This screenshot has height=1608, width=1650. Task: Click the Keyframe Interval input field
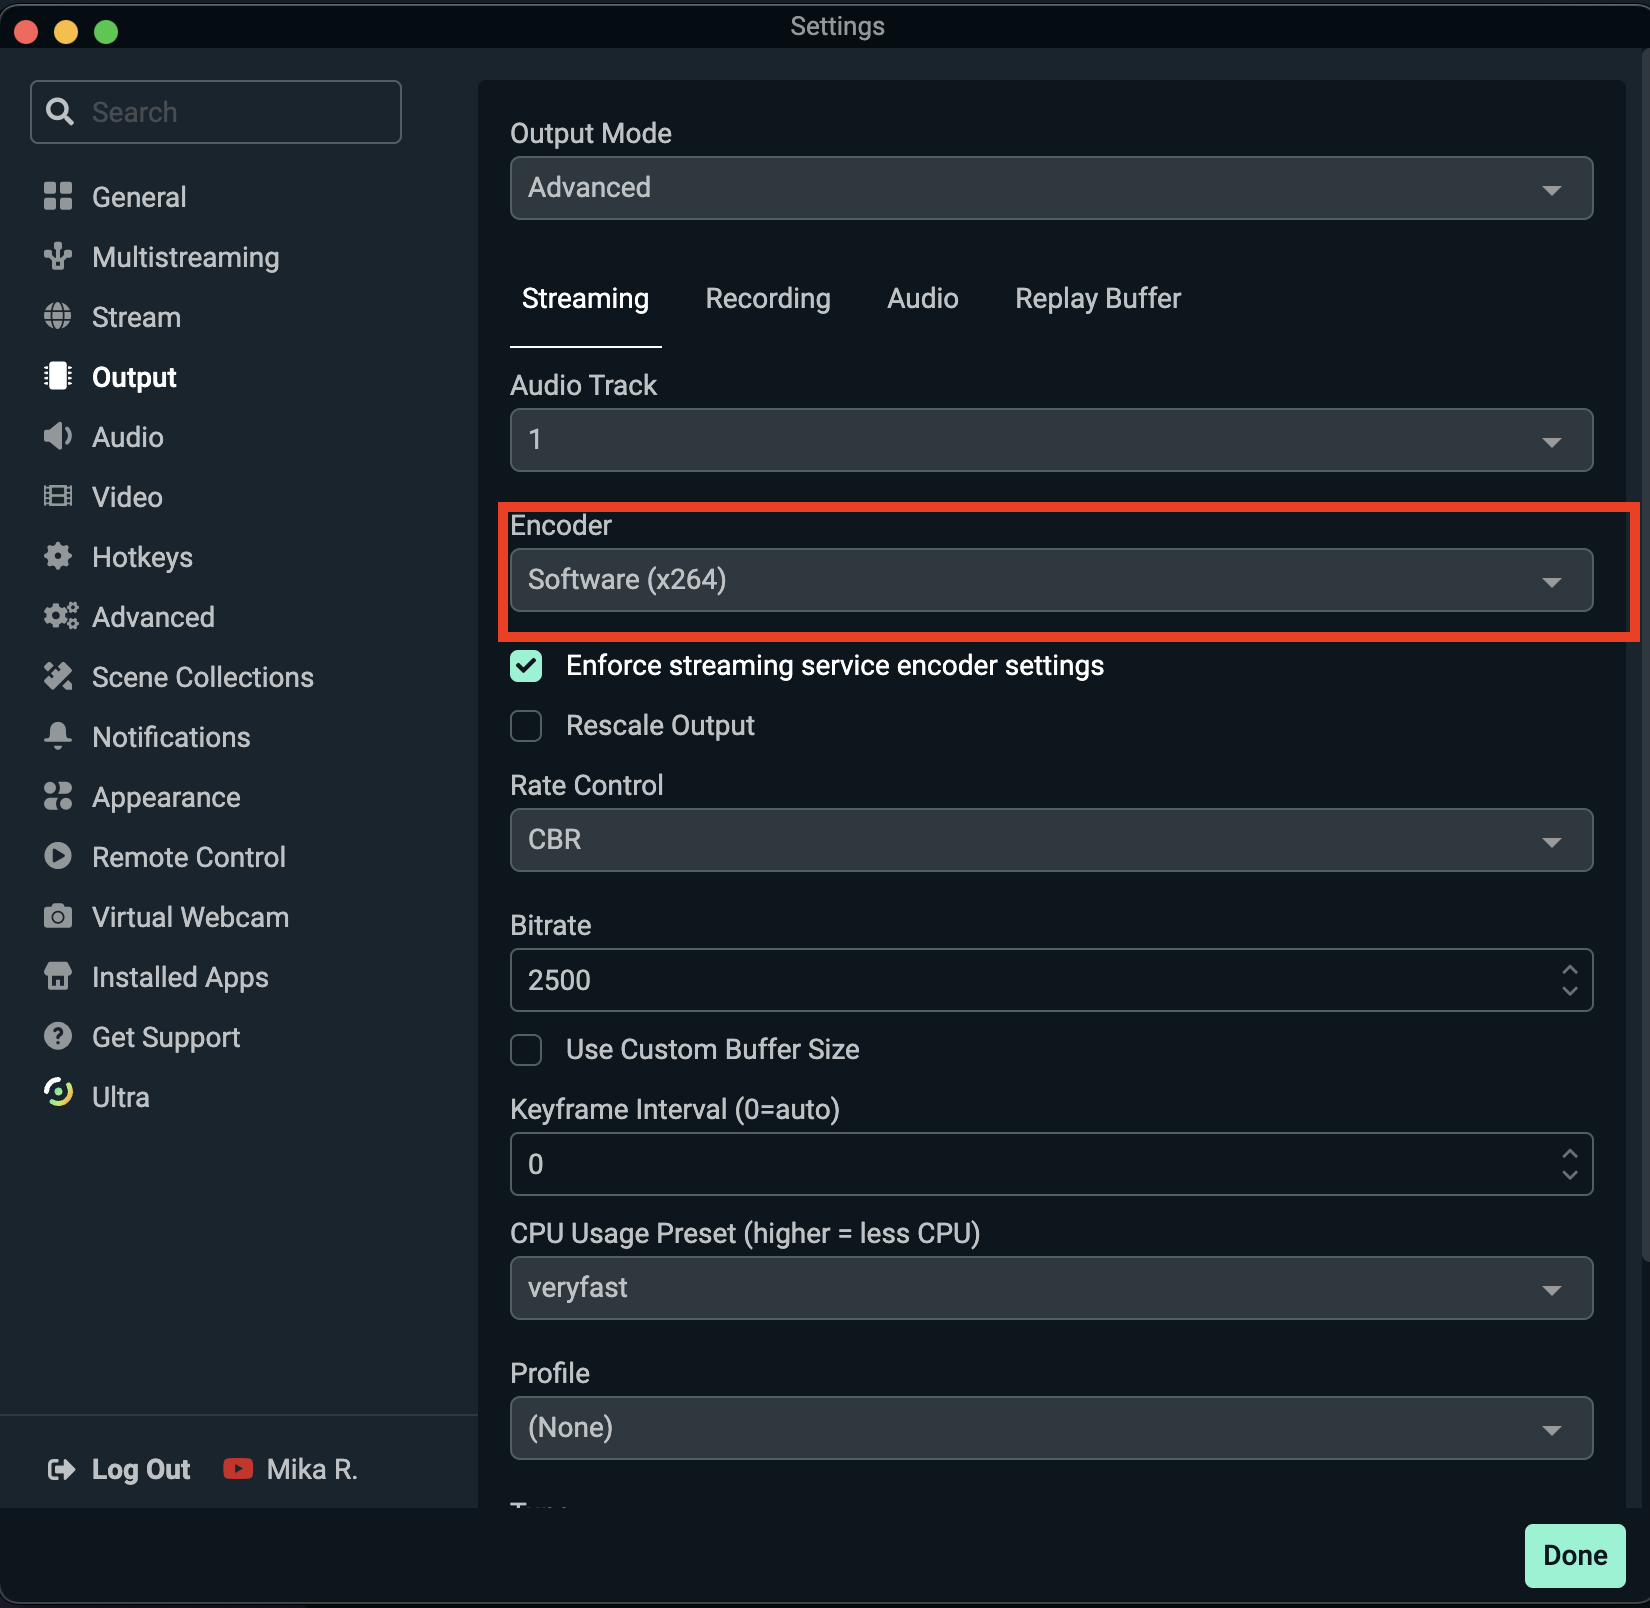coord(1051,1164)
